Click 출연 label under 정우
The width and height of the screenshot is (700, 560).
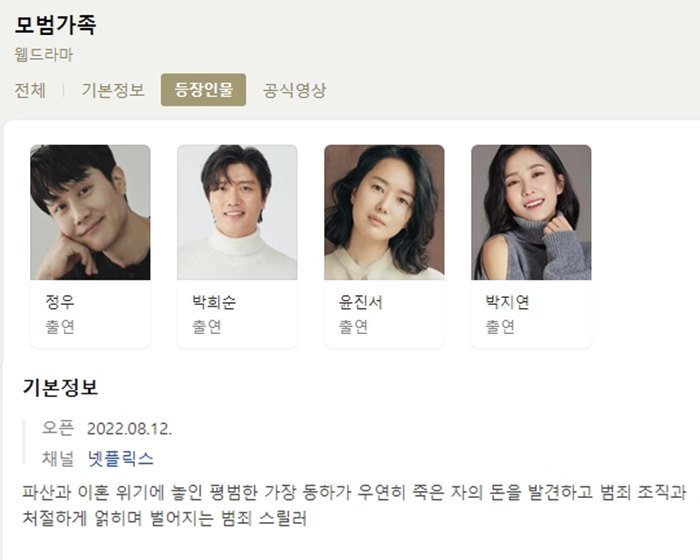tap(60, 326)
